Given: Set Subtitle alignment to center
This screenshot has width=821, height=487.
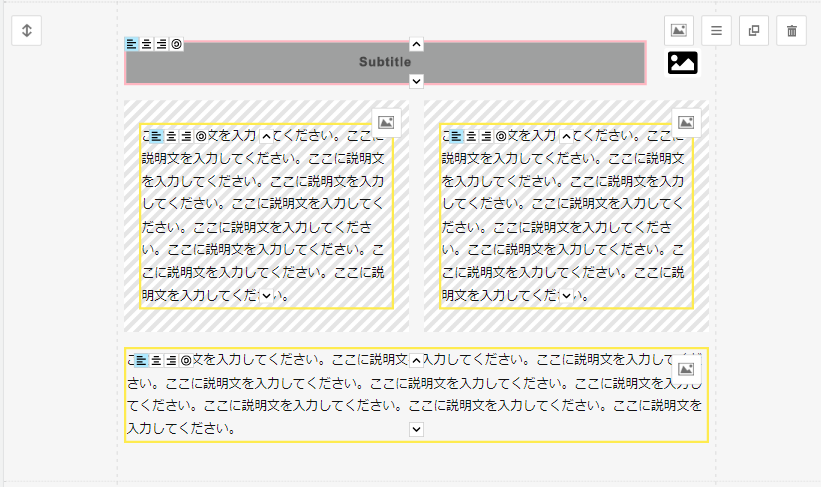Looking at the screenshot, I should [147, 44].
